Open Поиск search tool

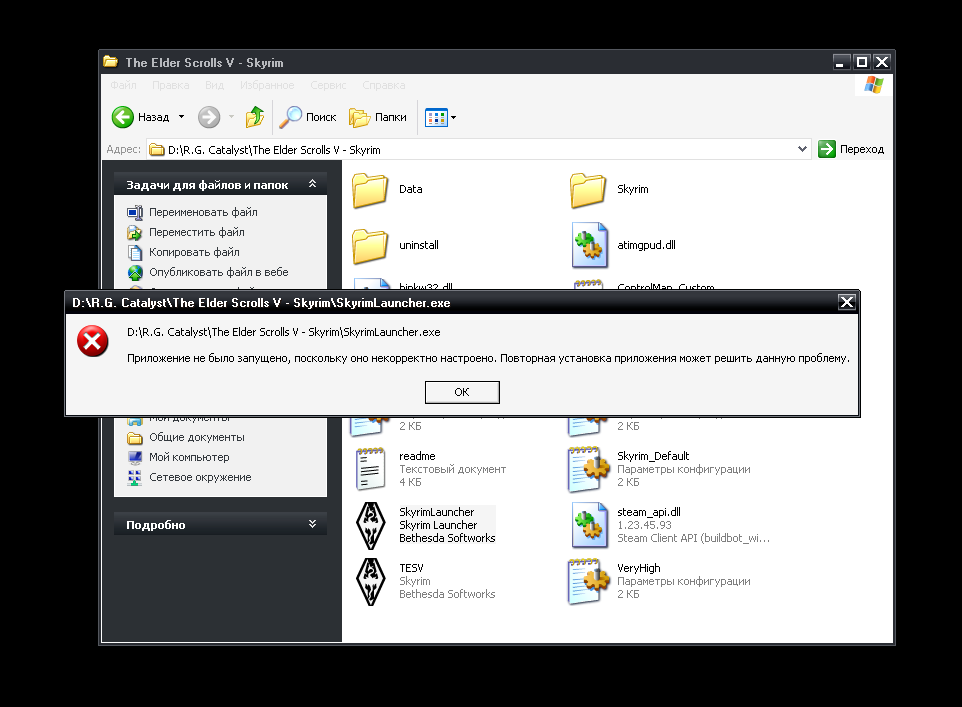[307, 117]
